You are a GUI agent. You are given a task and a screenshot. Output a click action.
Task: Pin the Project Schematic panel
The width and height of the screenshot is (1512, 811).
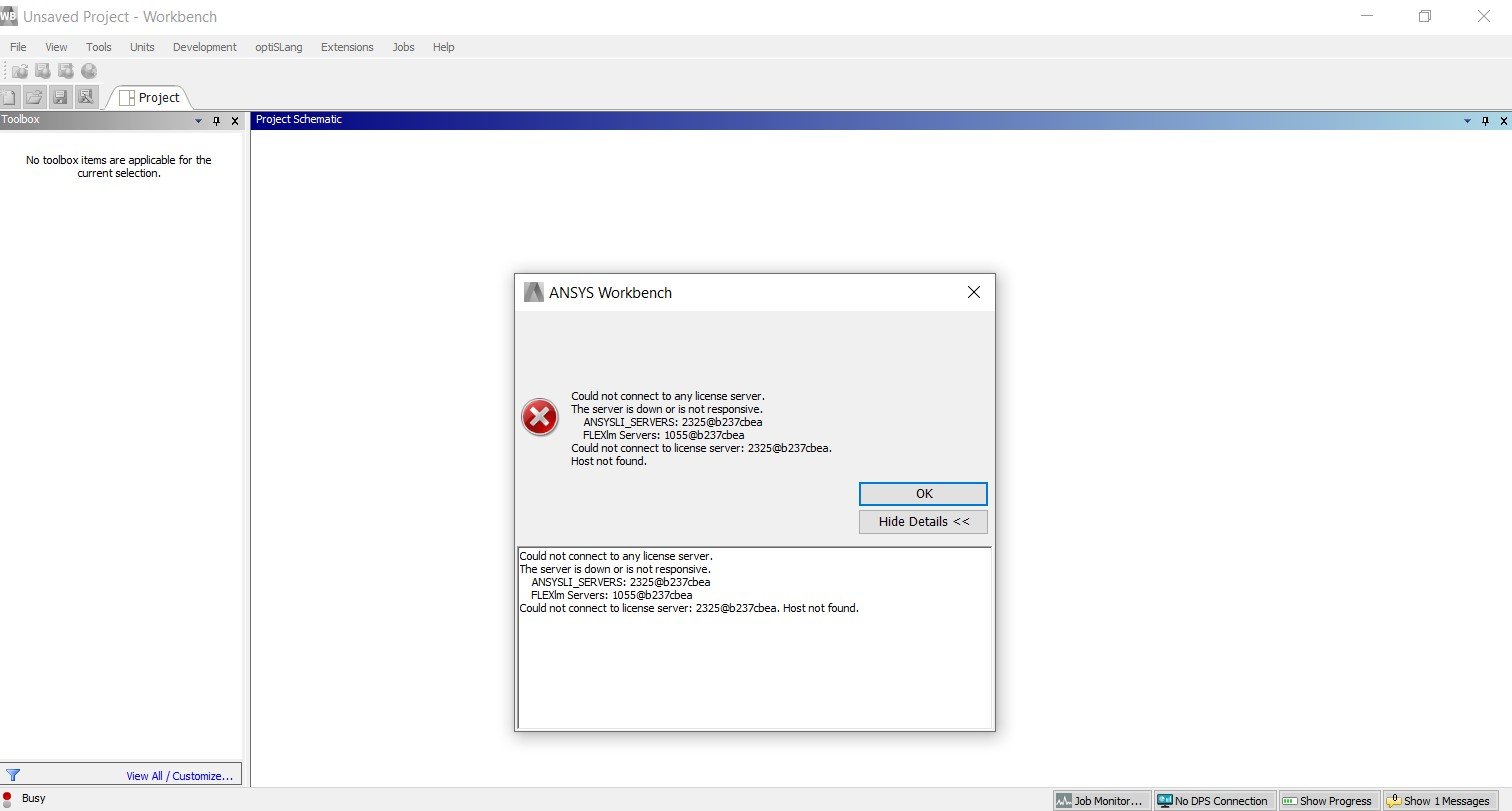pyautogui.click(x=1484, y=121)
